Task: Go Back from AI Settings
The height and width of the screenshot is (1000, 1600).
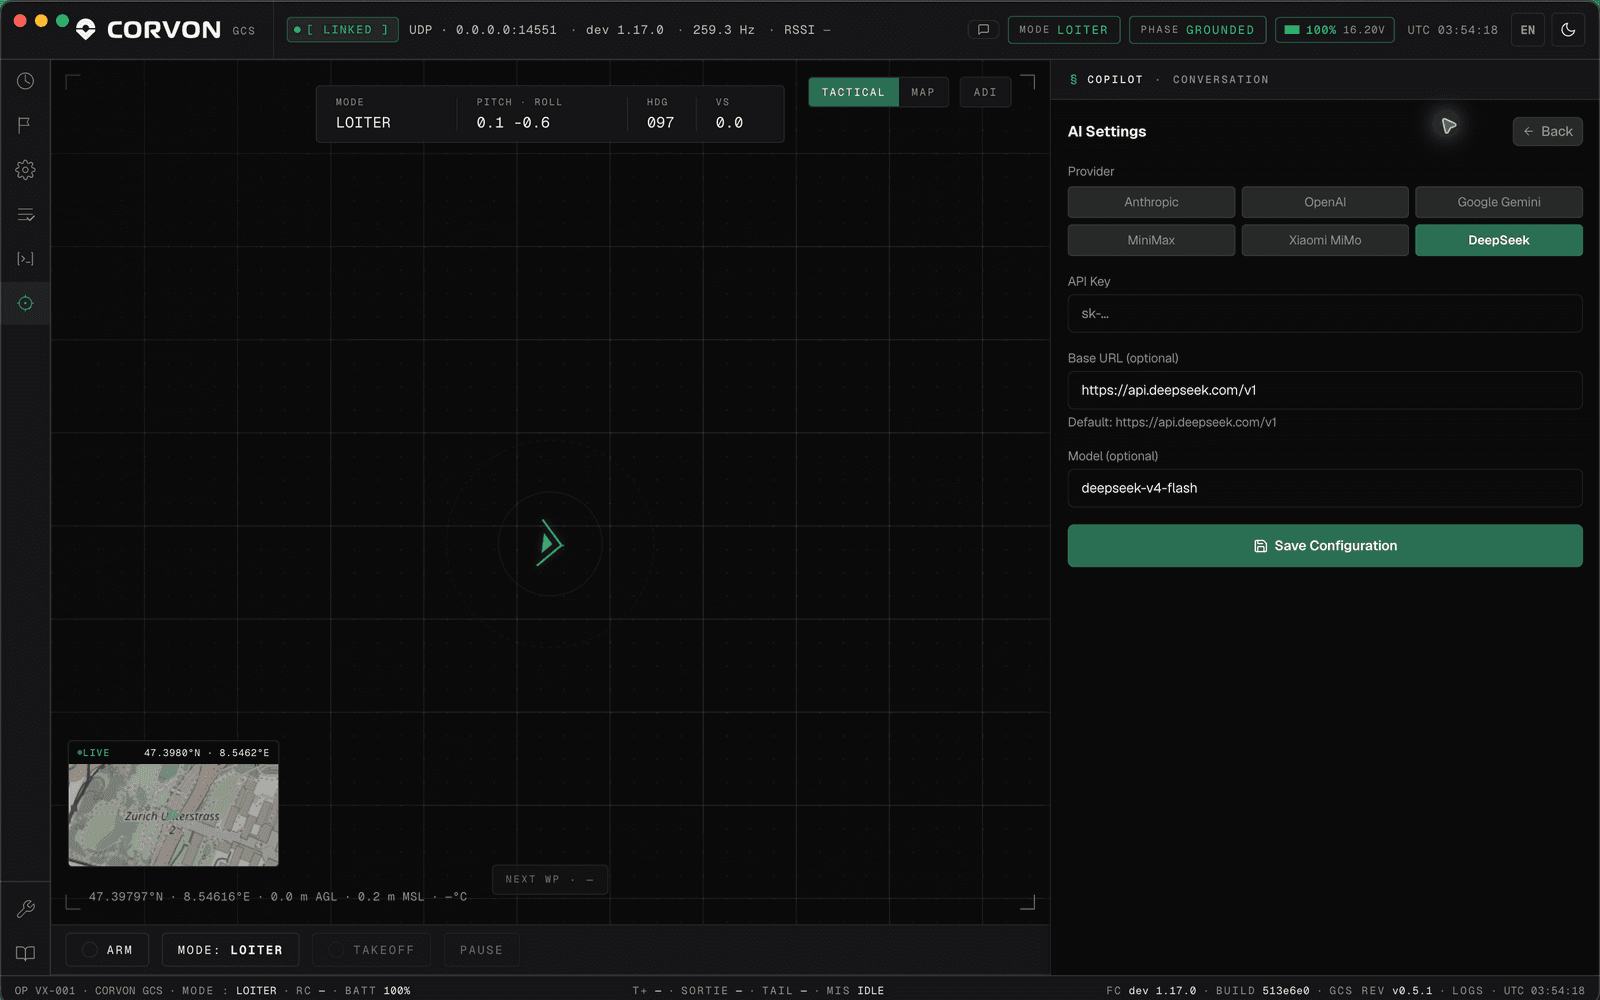Action: pyautogui.click(x=1547, y=131)
